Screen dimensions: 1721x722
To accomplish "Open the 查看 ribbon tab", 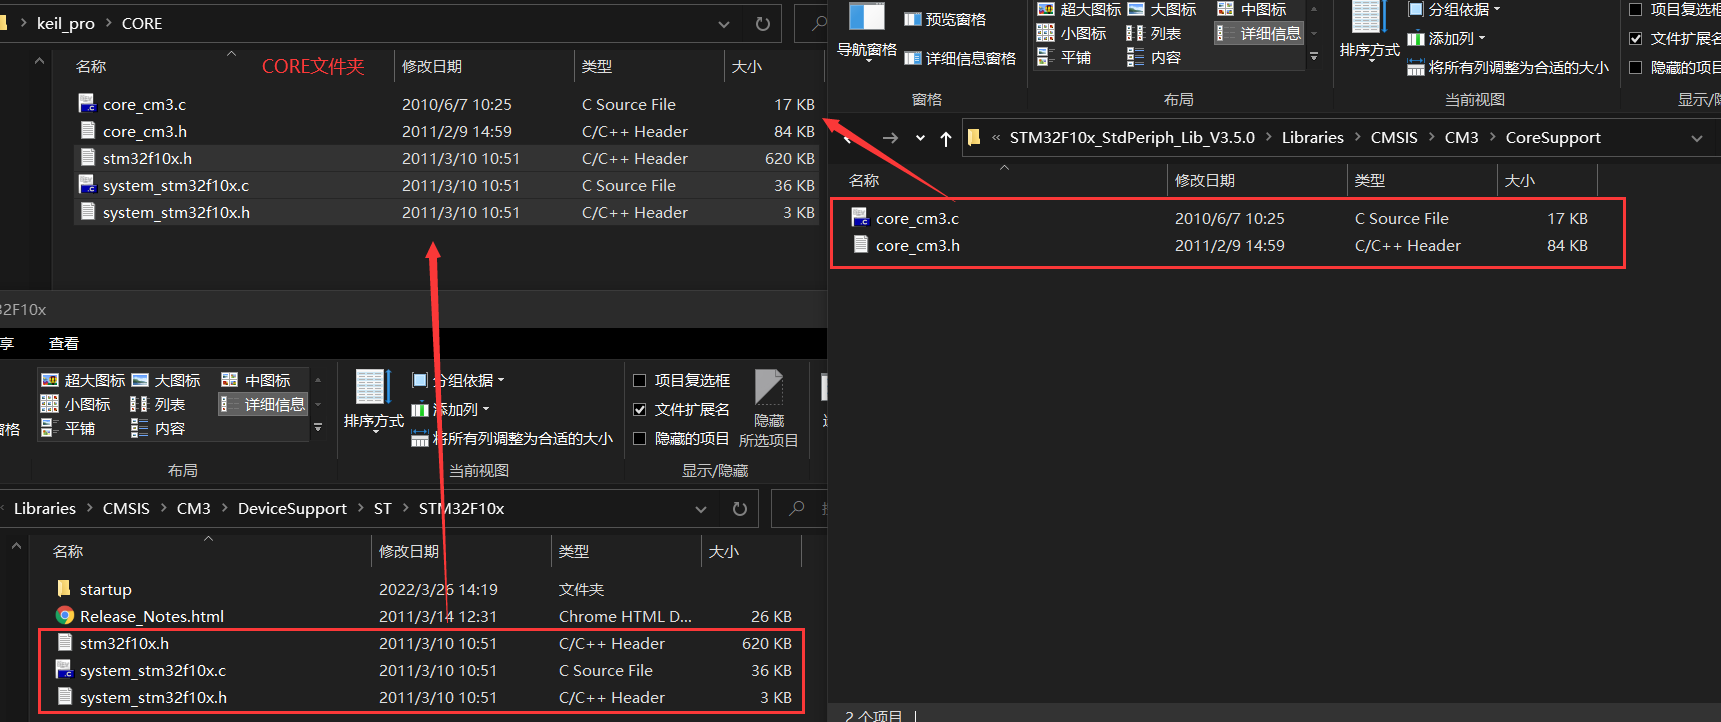I will (x=64, y=343).
